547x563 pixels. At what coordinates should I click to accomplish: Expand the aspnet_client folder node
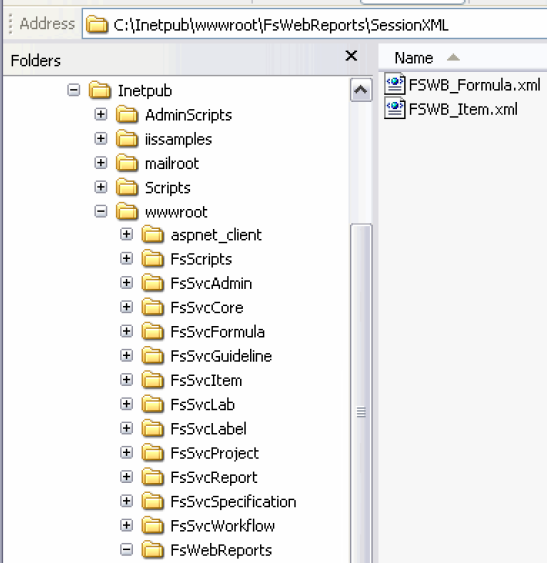(126, 234)
